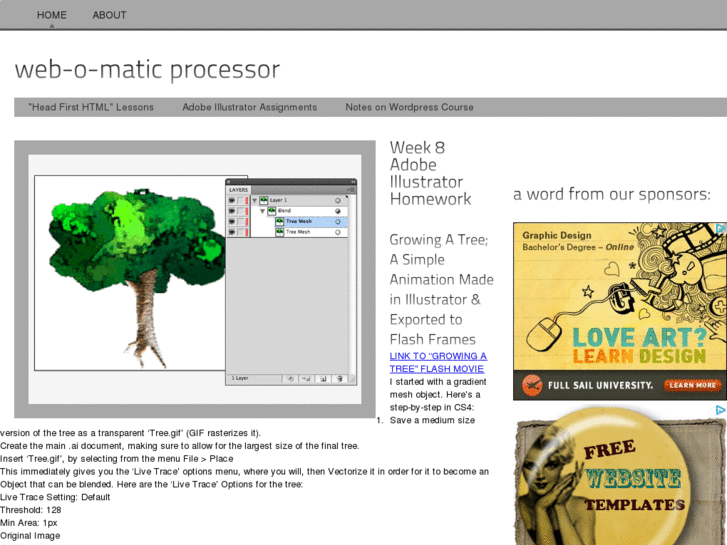The image size is (727, 545).
Task: Click the delete layer trash icon
Action: click(x=340, y=379)
